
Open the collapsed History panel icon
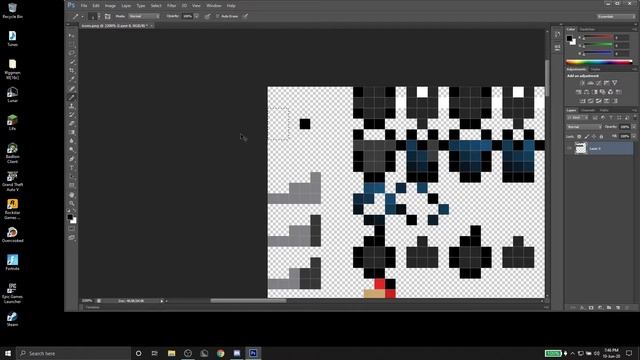point(558,35)
